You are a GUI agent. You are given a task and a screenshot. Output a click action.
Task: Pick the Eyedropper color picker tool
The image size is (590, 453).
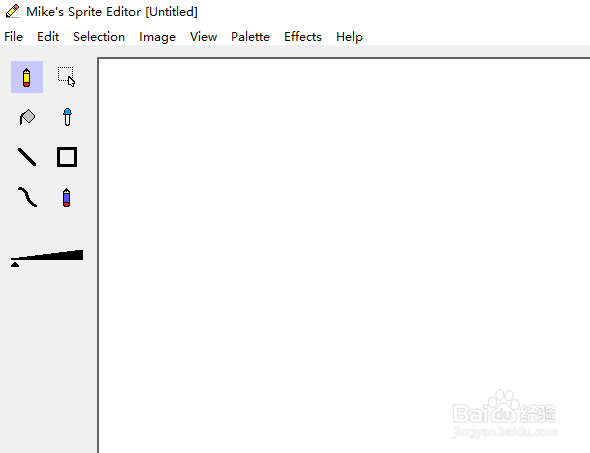[67, 117]
